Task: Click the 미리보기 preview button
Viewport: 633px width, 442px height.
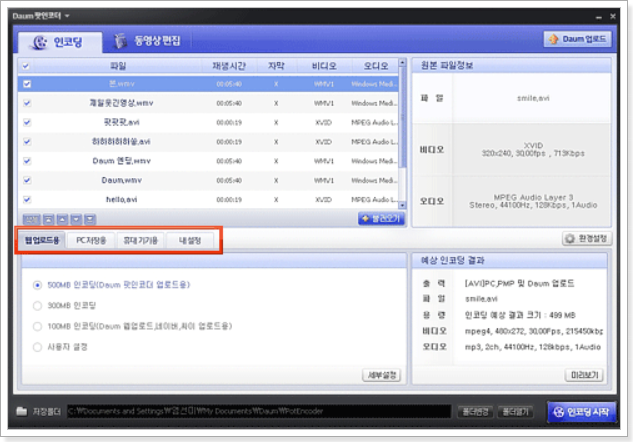Action: tap(584, 375)
